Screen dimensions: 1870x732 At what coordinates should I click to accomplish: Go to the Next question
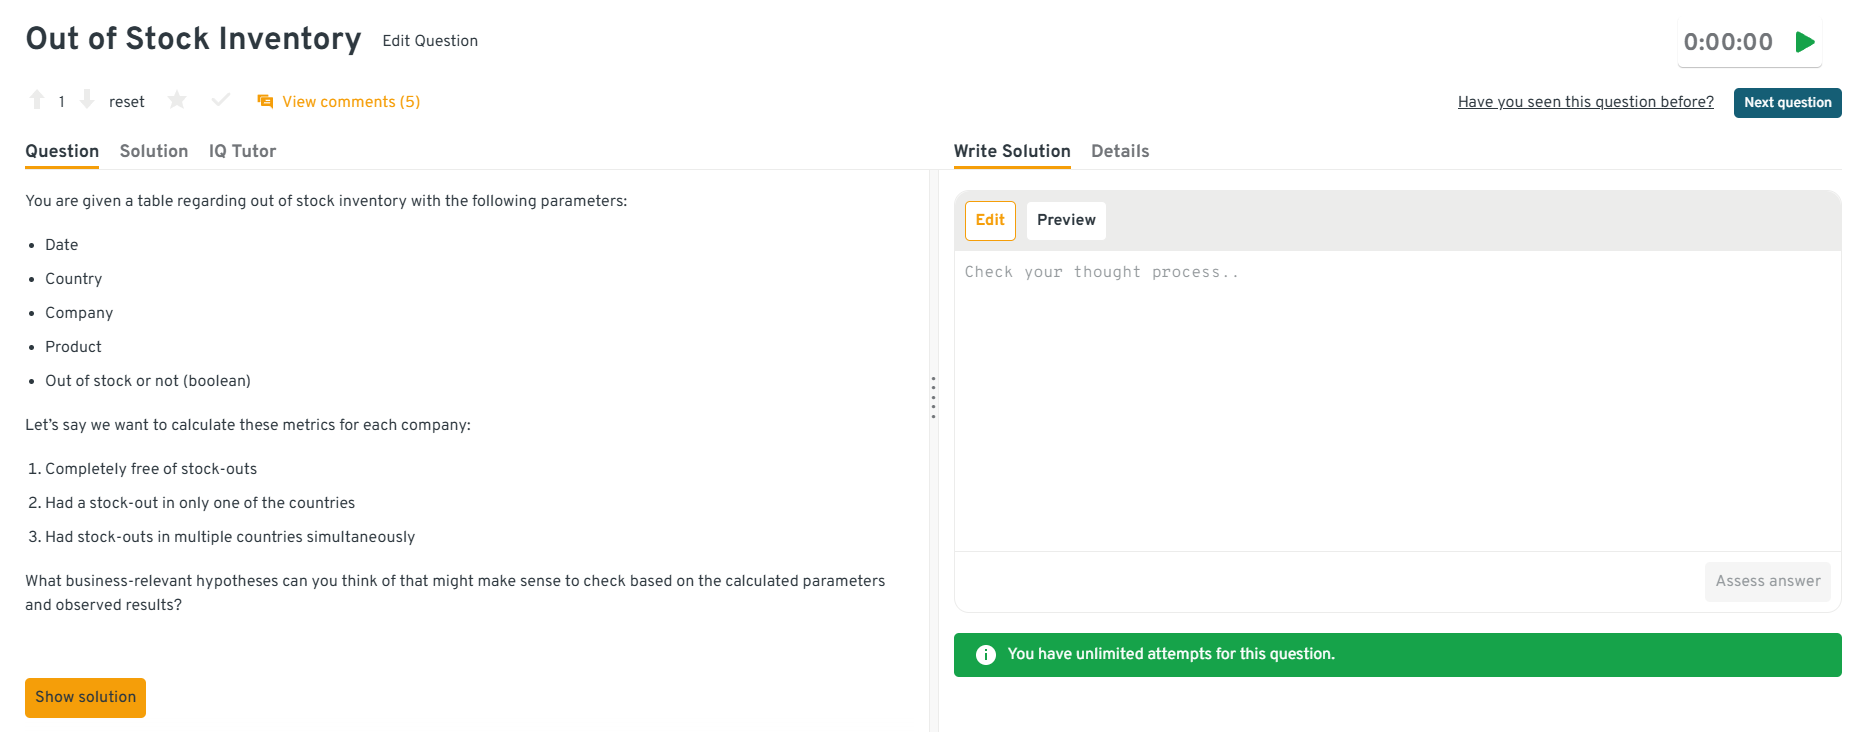pyautogui.click(x=1787, y=103)
